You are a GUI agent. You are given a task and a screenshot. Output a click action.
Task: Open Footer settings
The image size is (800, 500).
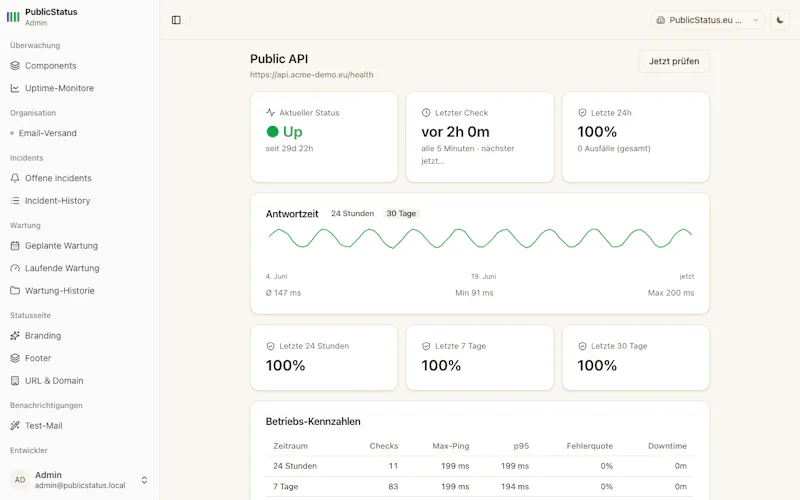[38, 358]
